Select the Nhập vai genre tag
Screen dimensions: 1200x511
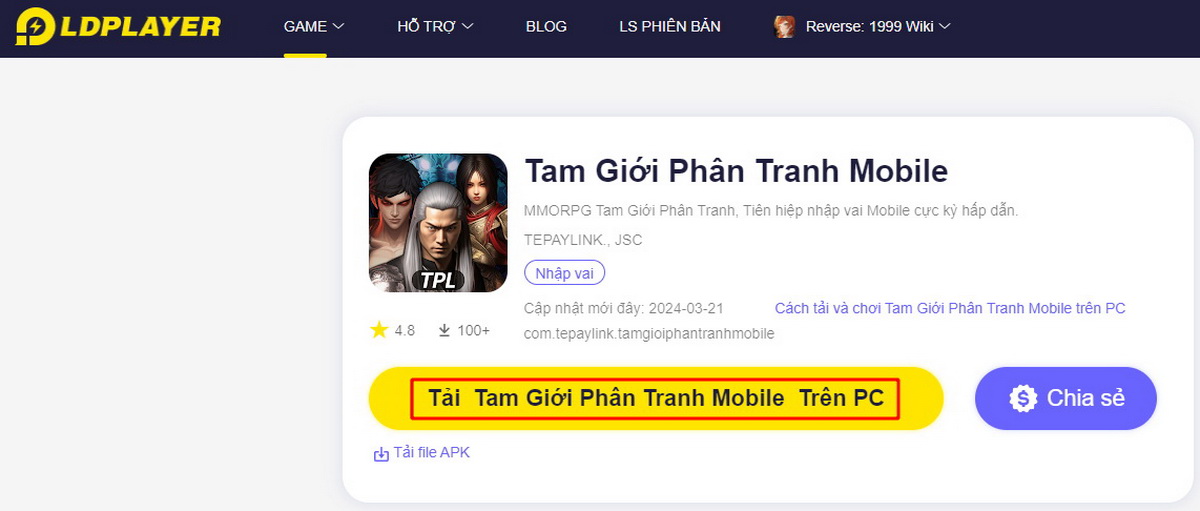[565, 273]
